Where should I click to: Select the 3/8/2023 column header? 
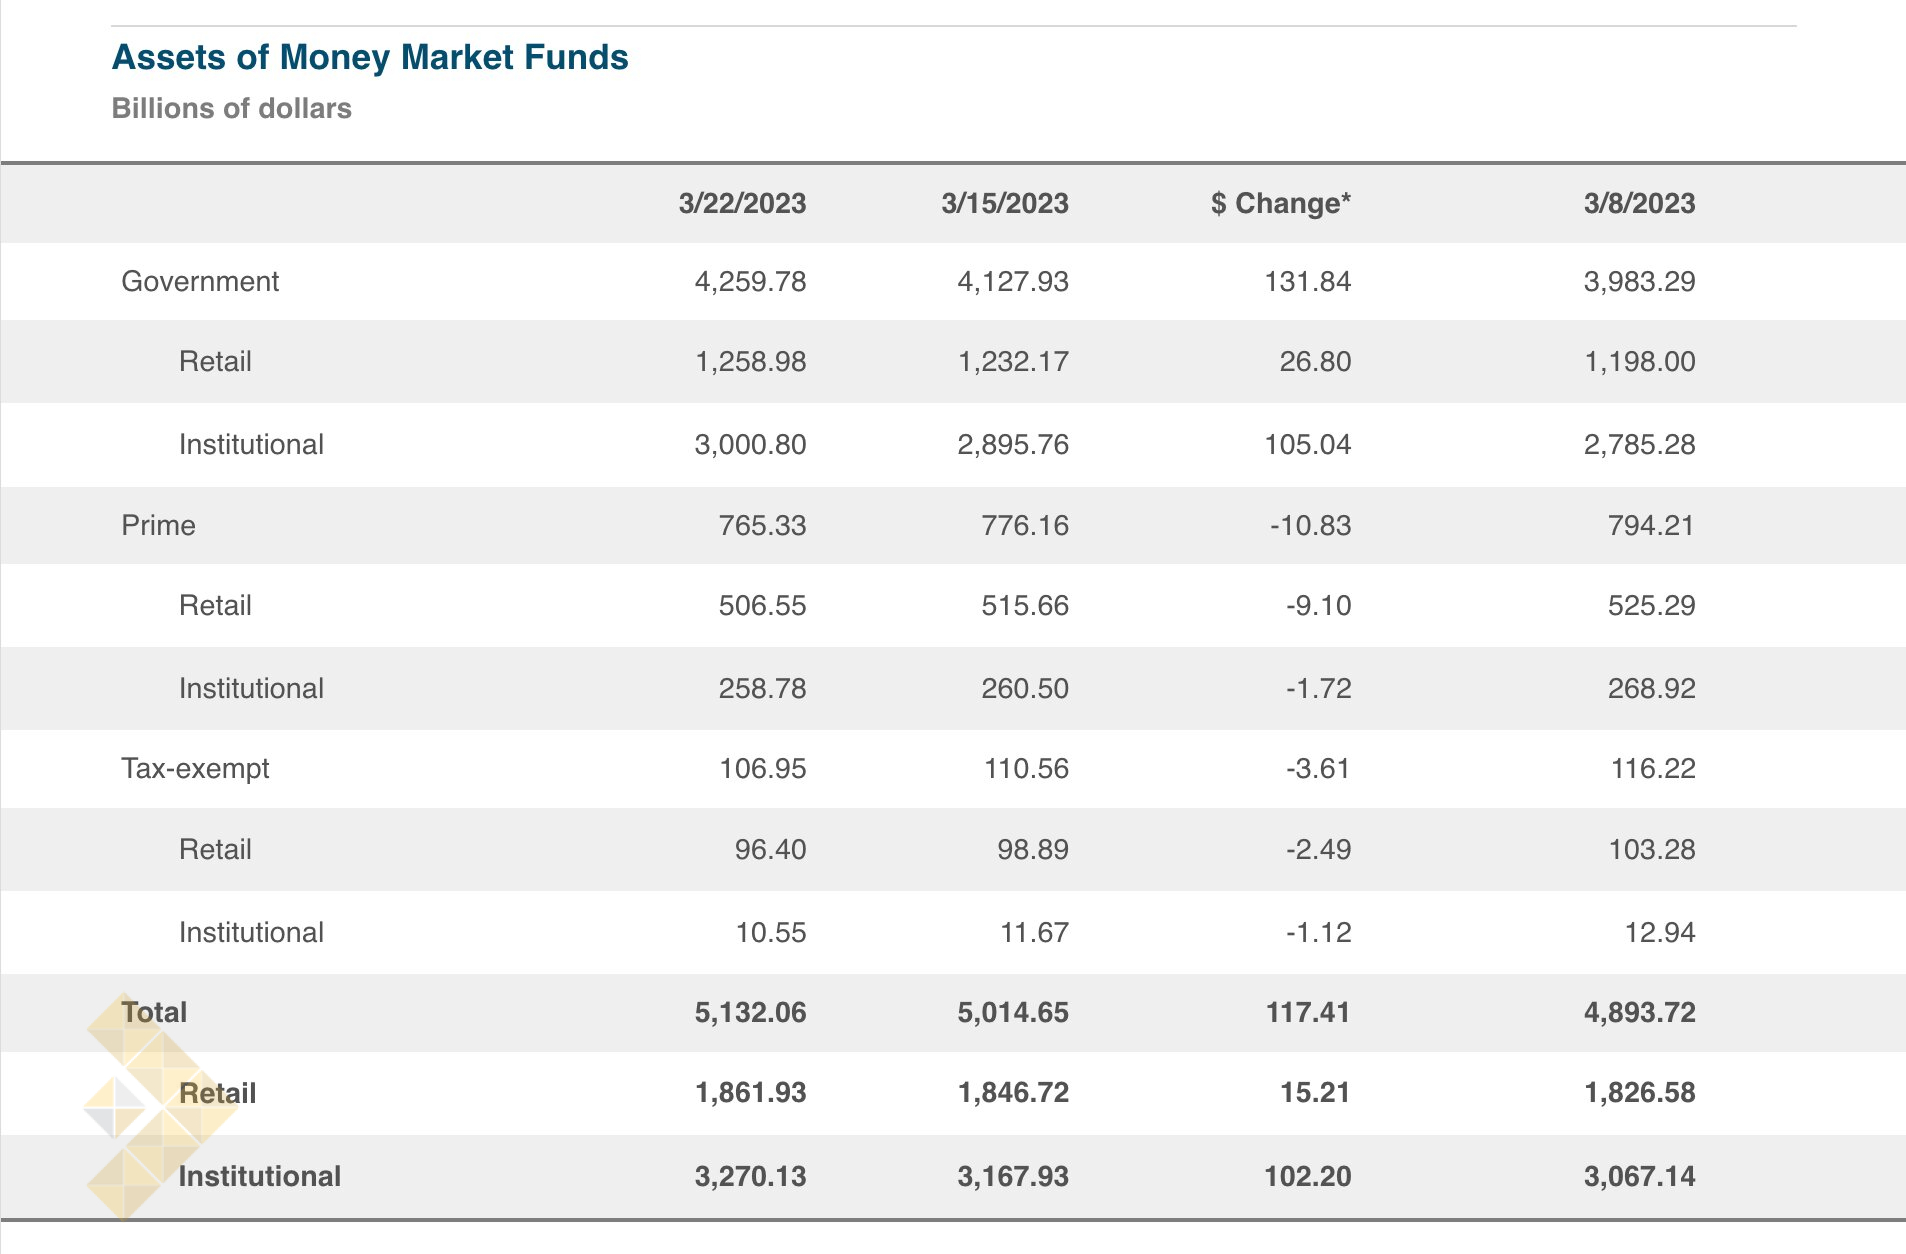click(x=1639, y=203)
